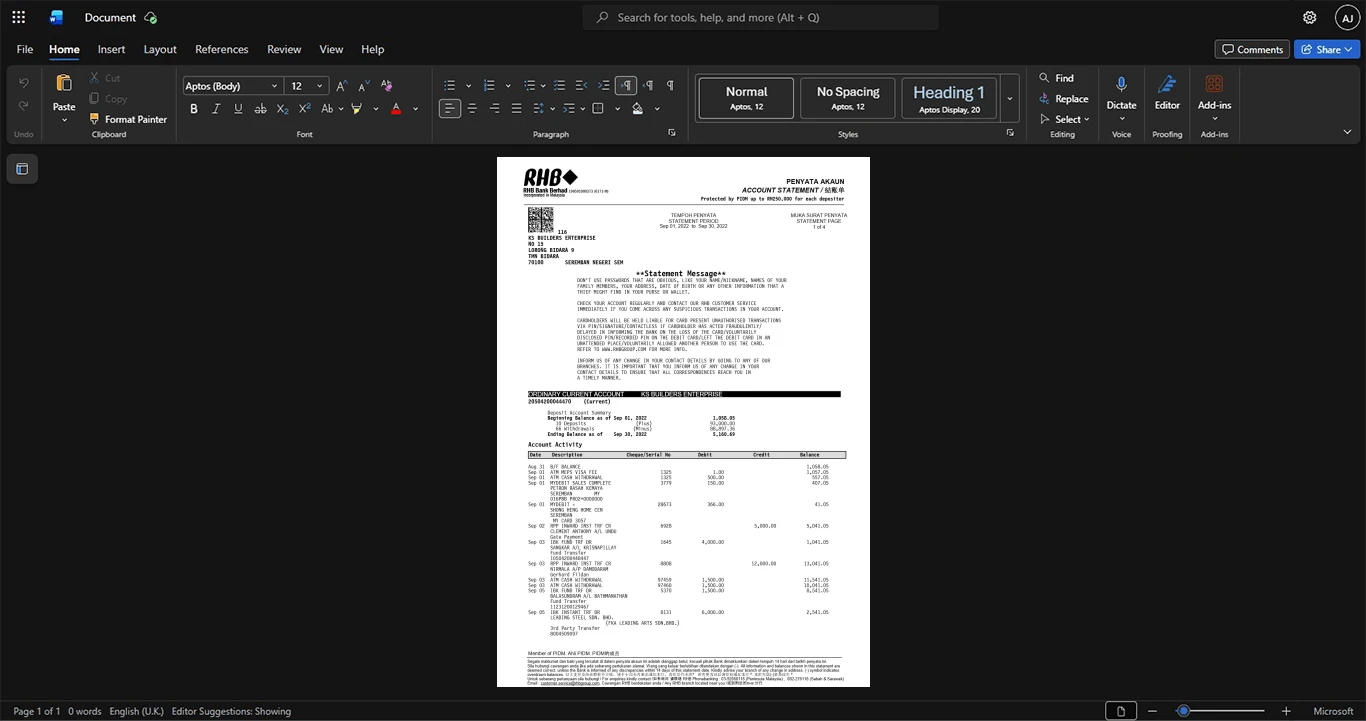Click the Grow Font icon
The width and height of the screenshot is (1366, 721).
point(341,86)
